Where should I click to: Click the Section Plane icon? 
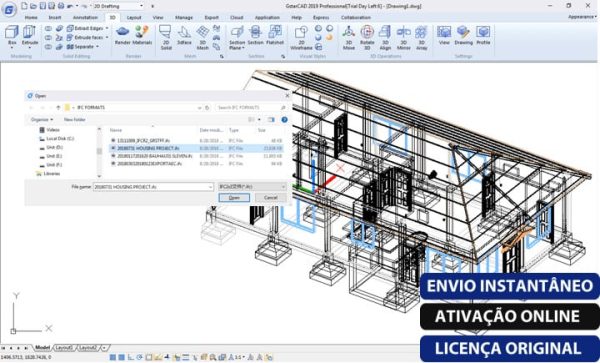tap(237, 32)
